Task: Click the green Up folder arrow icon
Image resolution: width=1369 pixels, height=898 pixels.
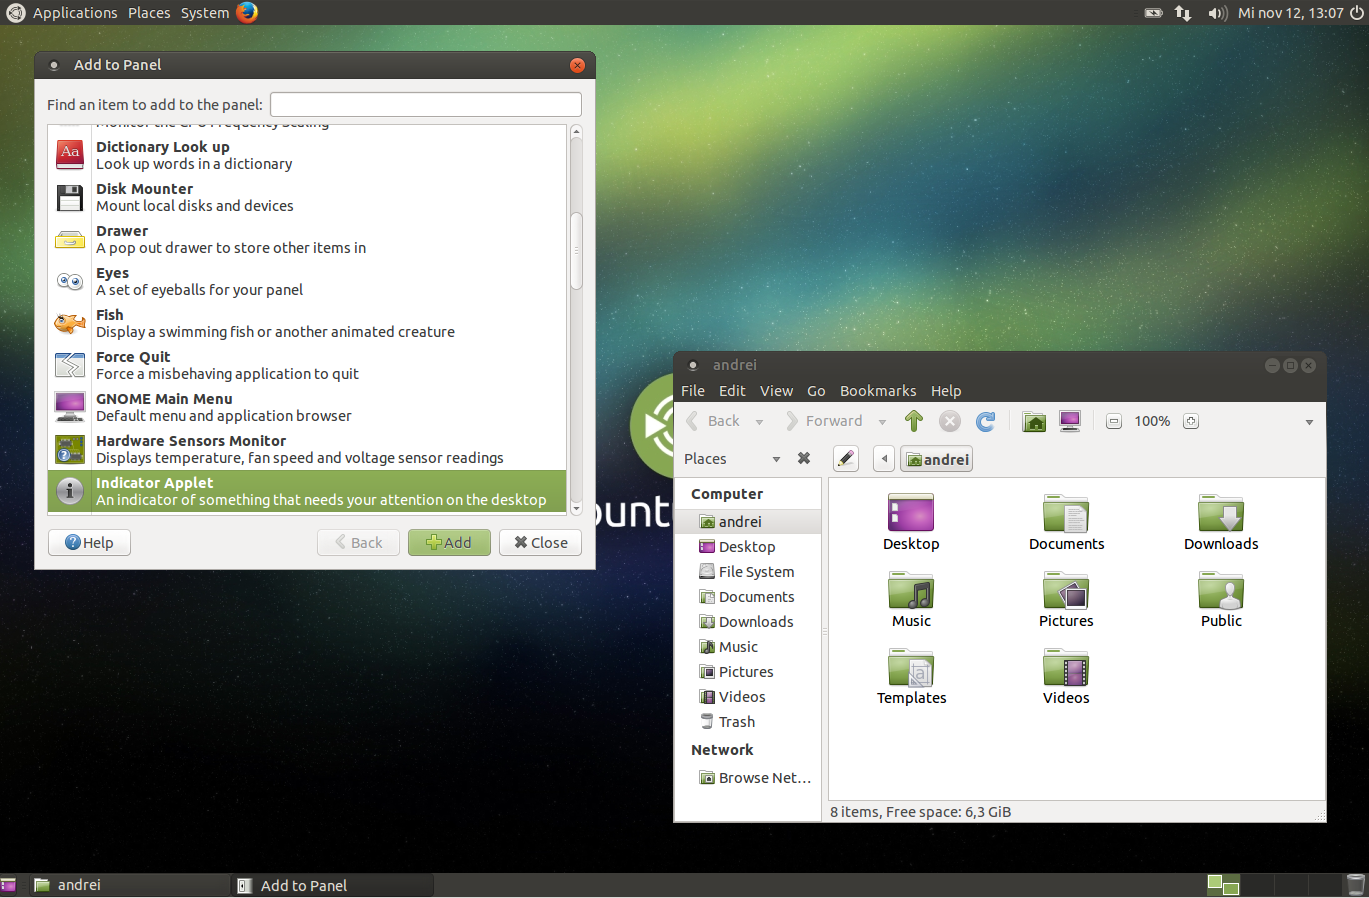Action: point(913,421)
